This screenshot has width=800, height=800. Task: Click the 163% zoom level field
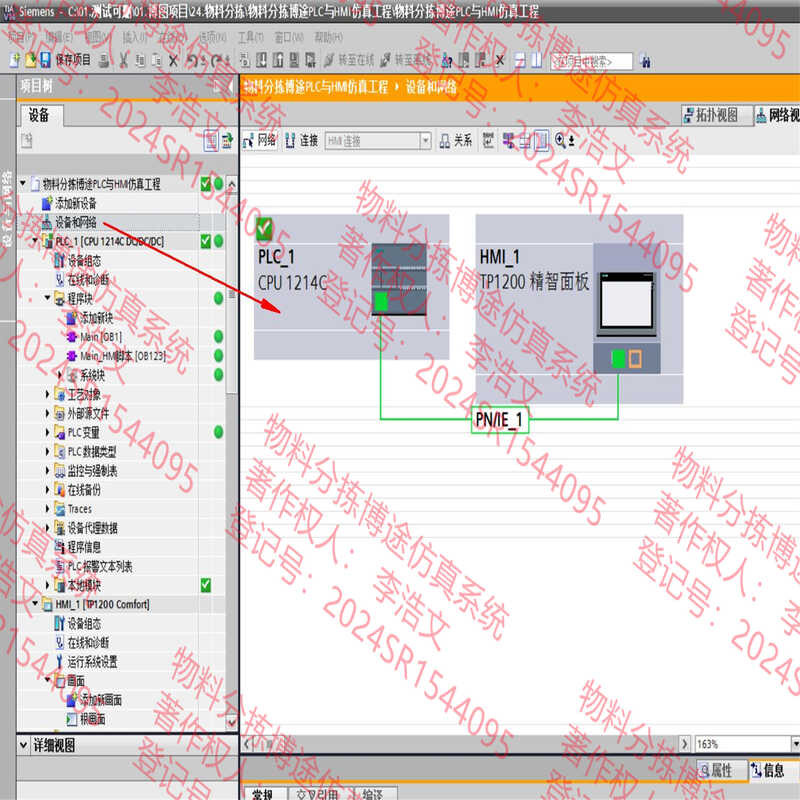[742, 744]
